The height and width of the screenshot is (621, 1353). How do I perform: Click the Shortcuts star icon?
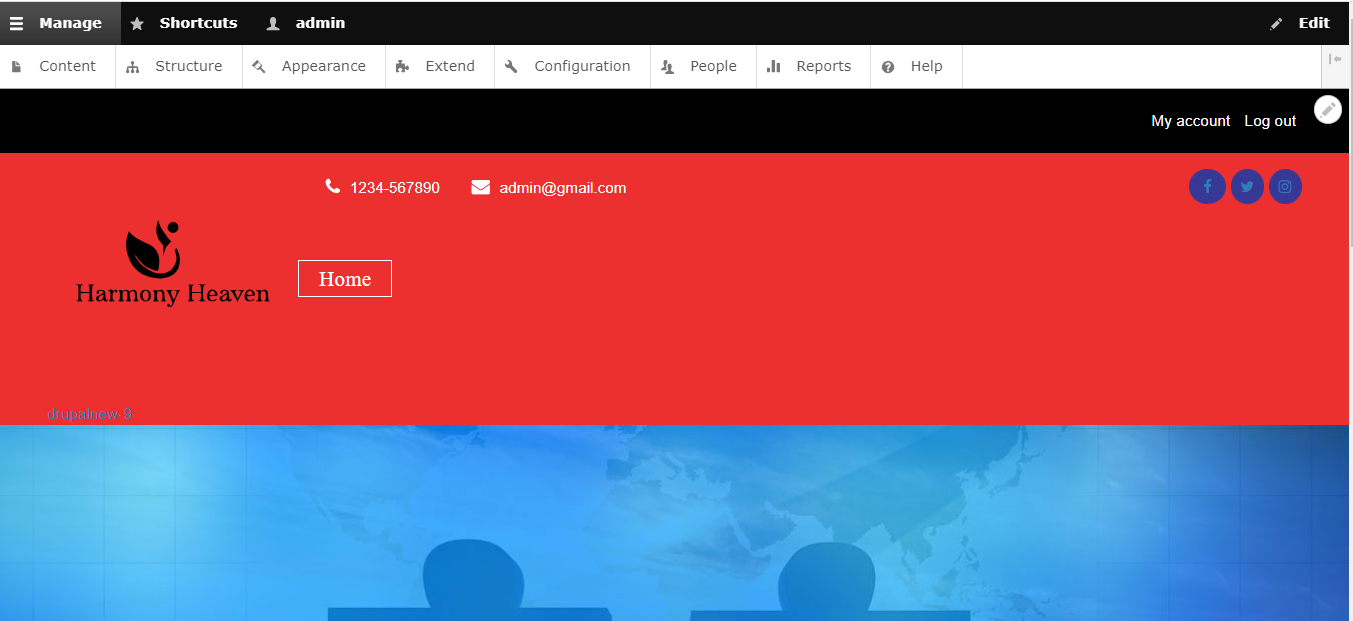tap(137, 22)
